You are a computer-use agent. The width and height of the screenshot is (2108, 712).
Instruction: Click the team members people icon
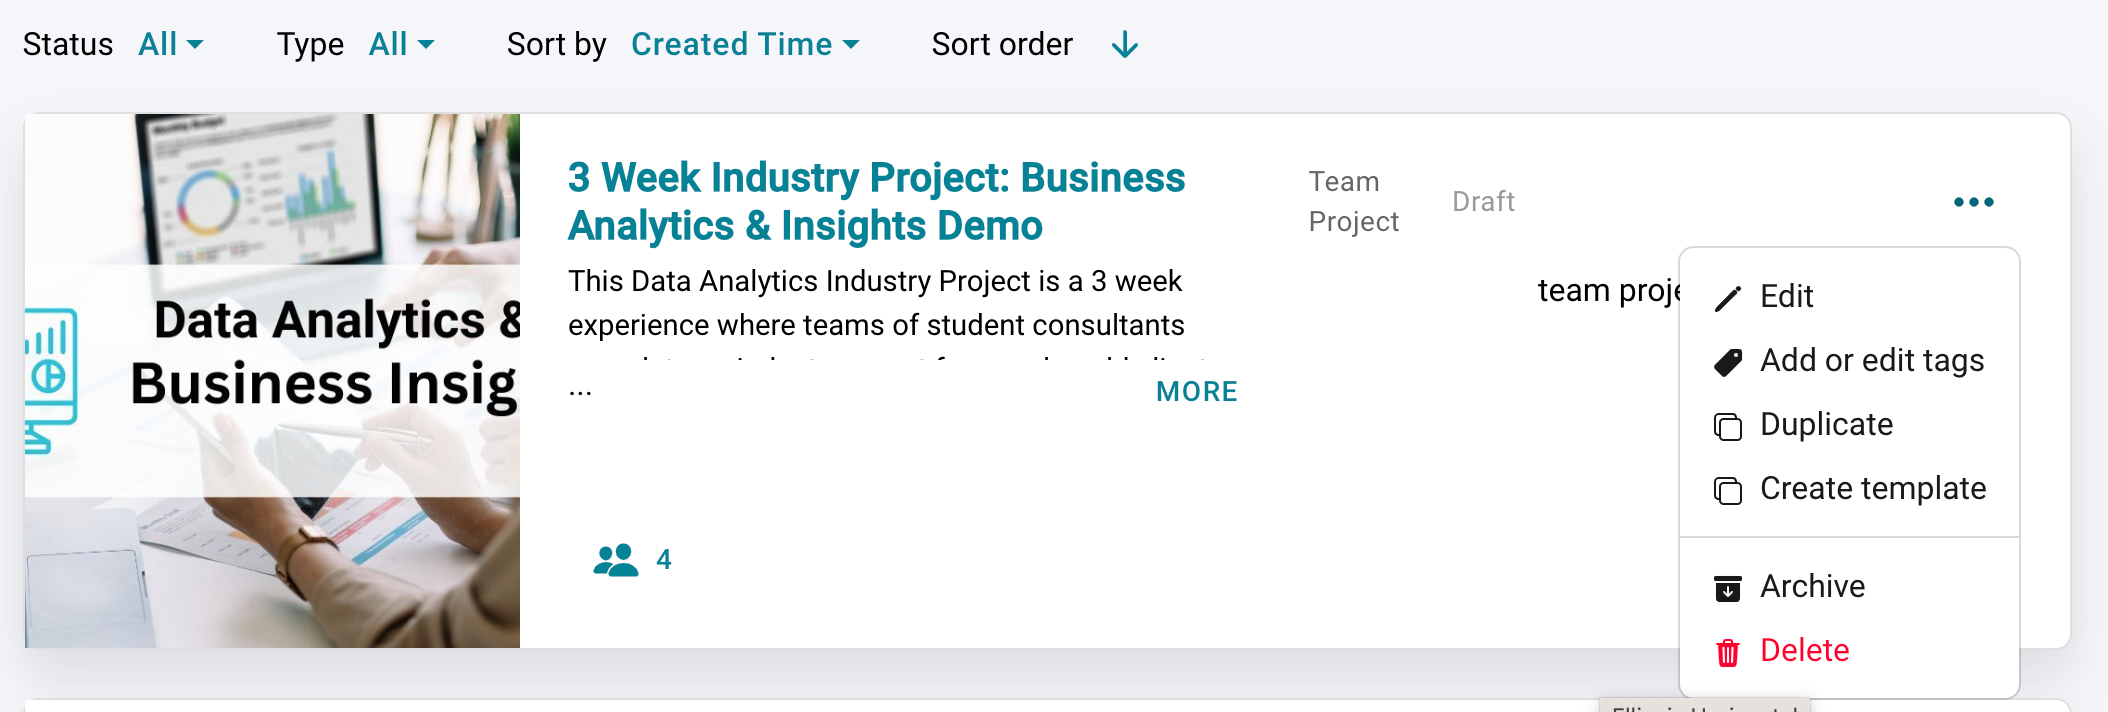click(x=615, y=560)
